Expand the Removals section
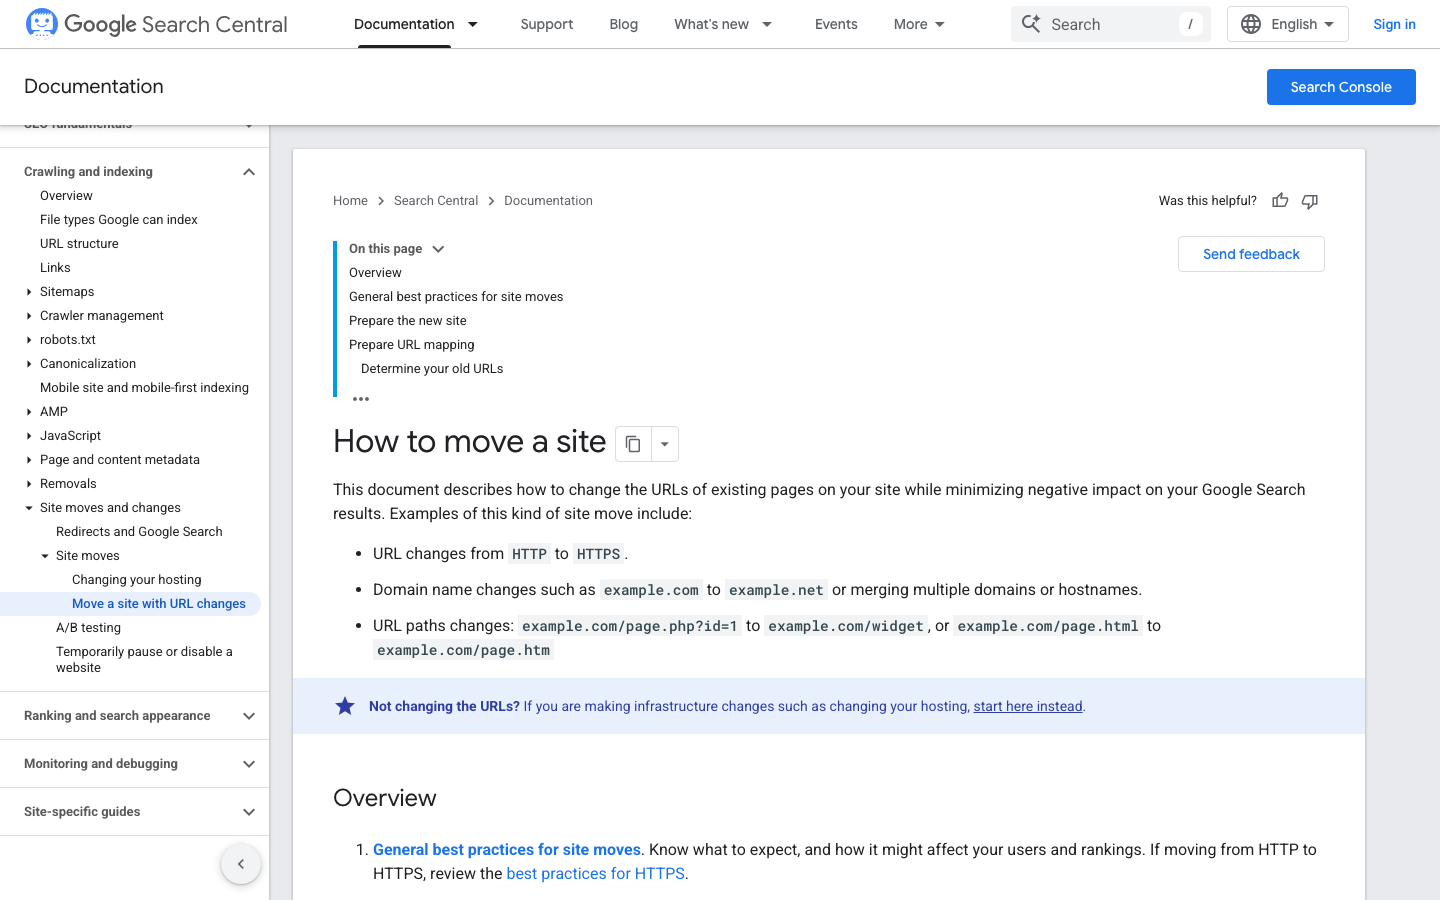Screen dimensions: 1440x900 29,484
